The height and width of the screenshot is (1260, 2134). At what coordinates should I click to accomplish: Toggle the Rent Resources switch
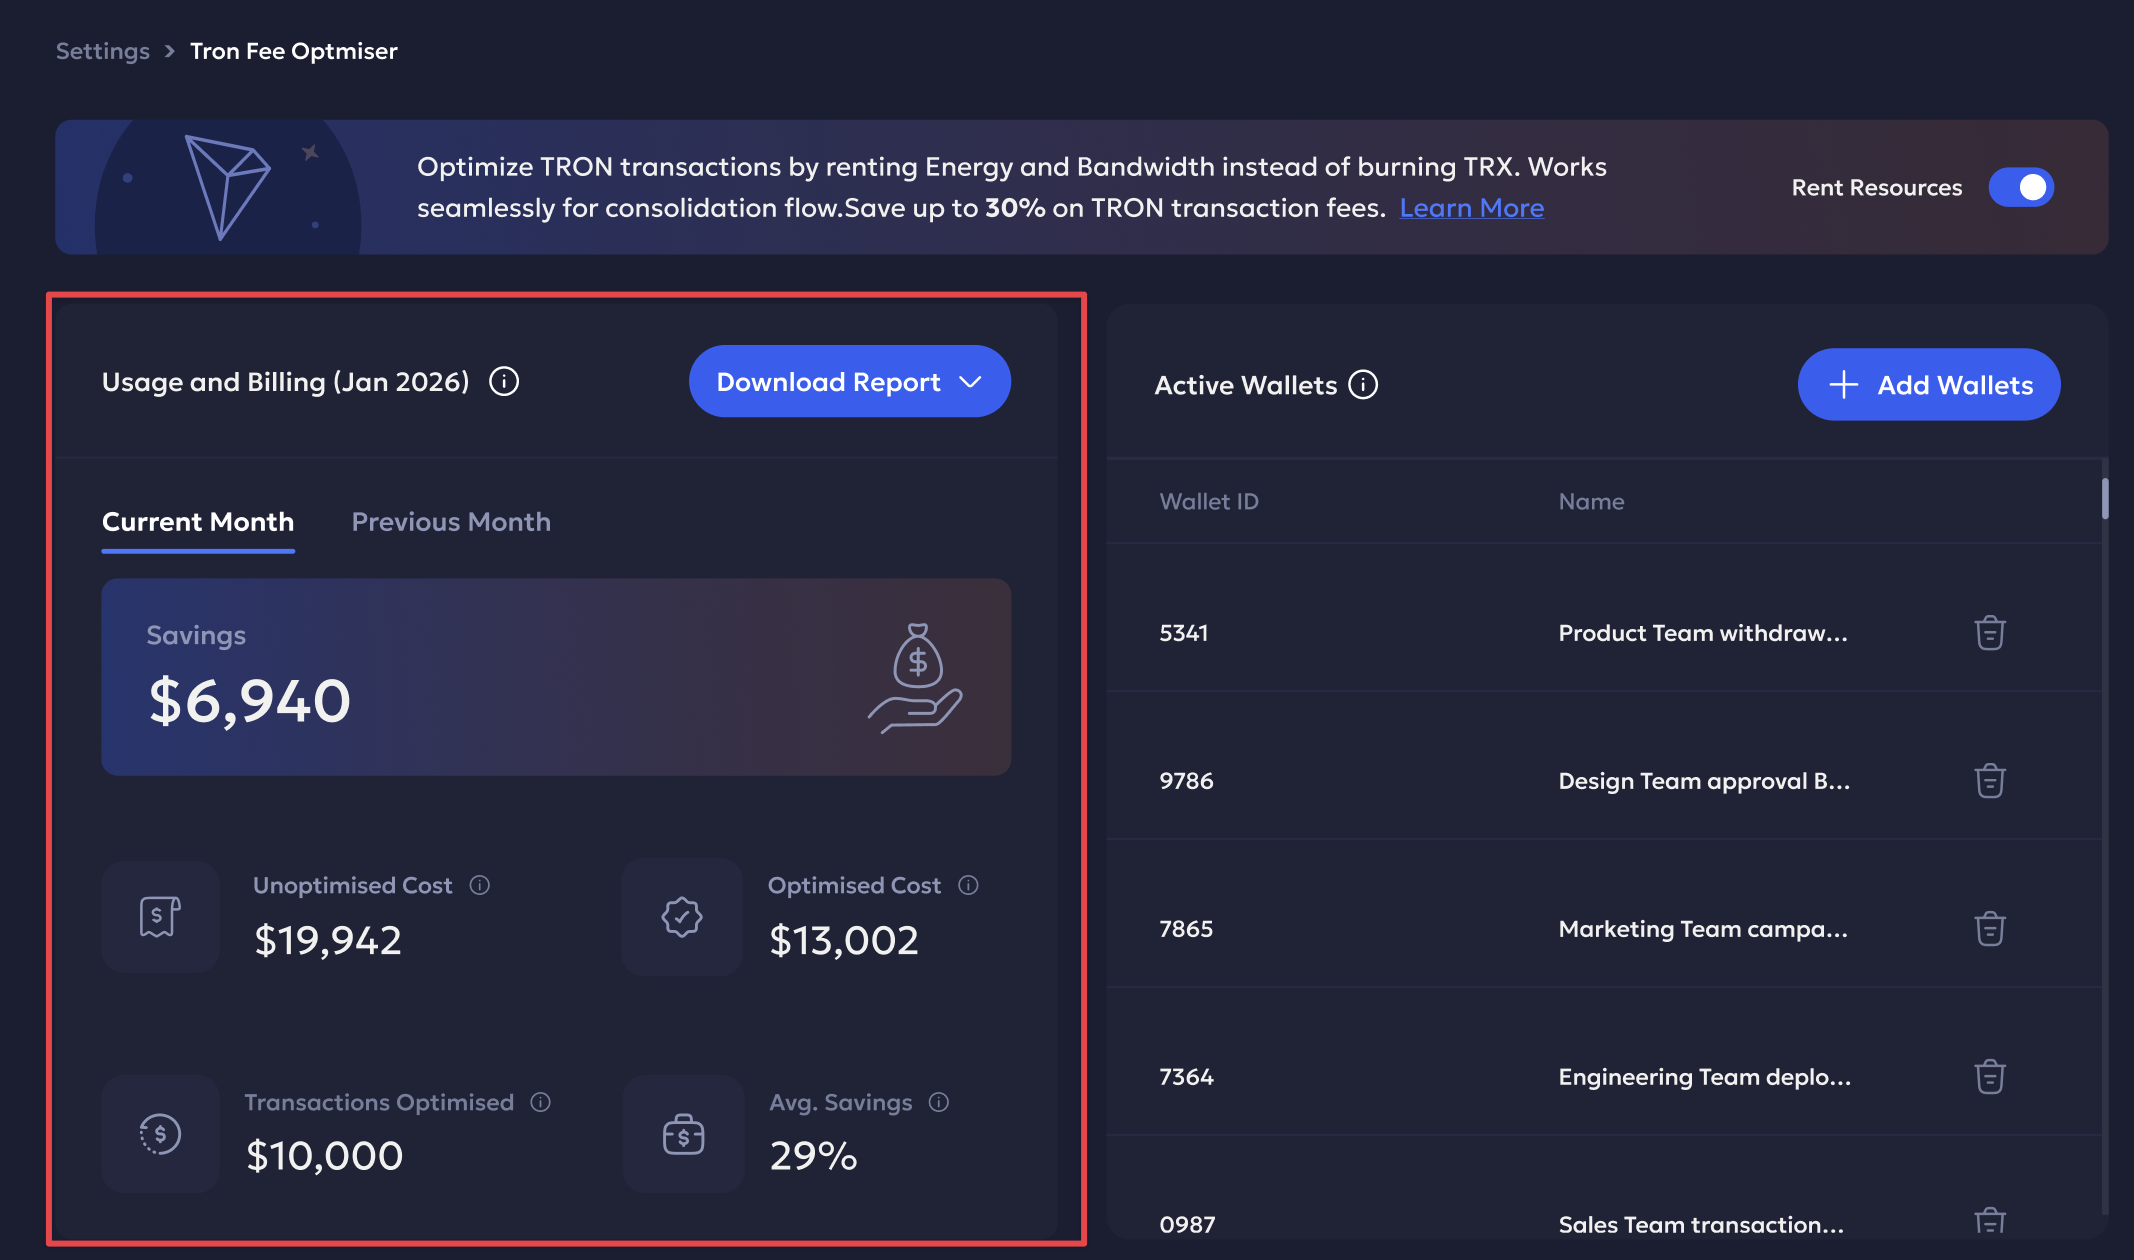2021,187
